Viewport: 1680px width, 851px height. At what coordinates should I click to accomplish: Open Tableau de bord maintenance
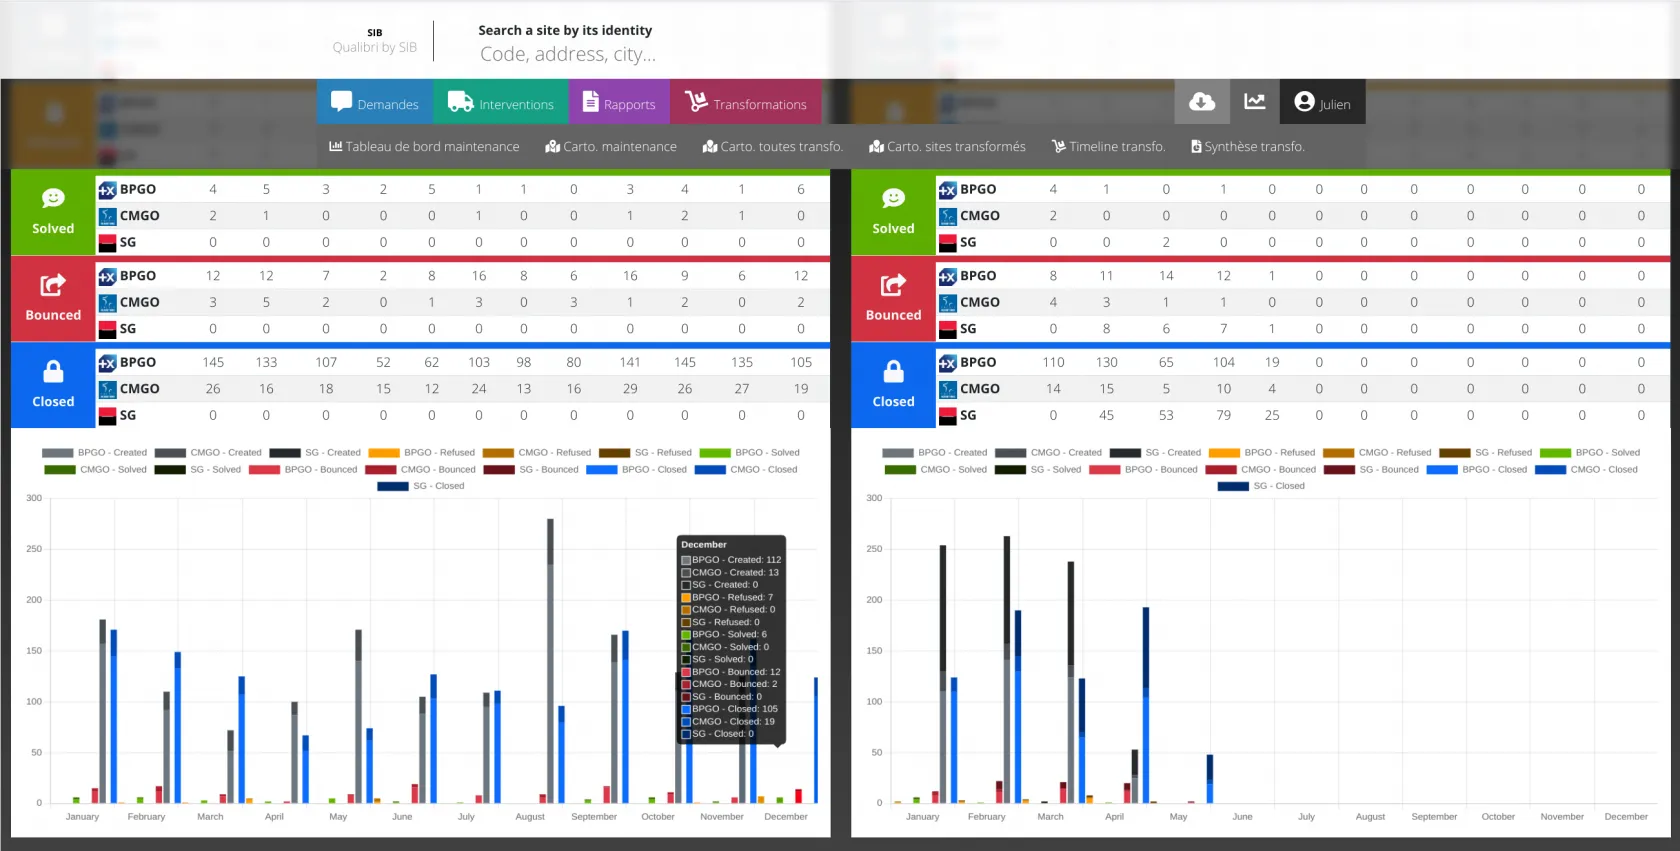click(424, 146)
